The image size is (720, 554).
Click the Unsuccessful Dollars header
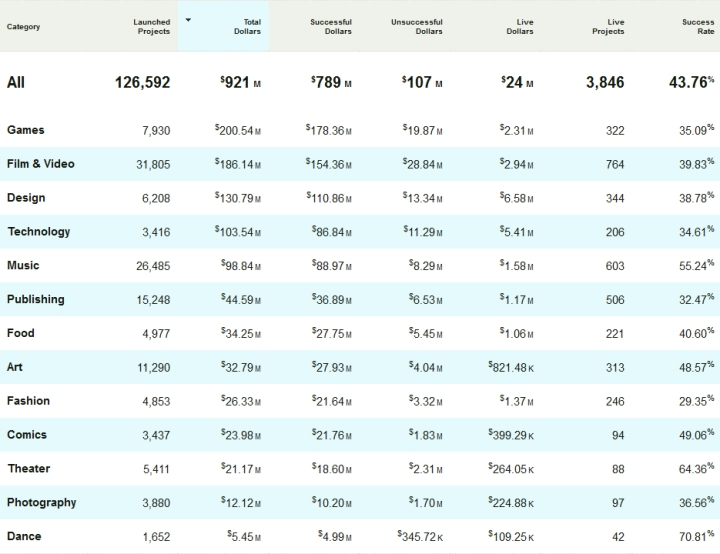click(x=416, y=27)
